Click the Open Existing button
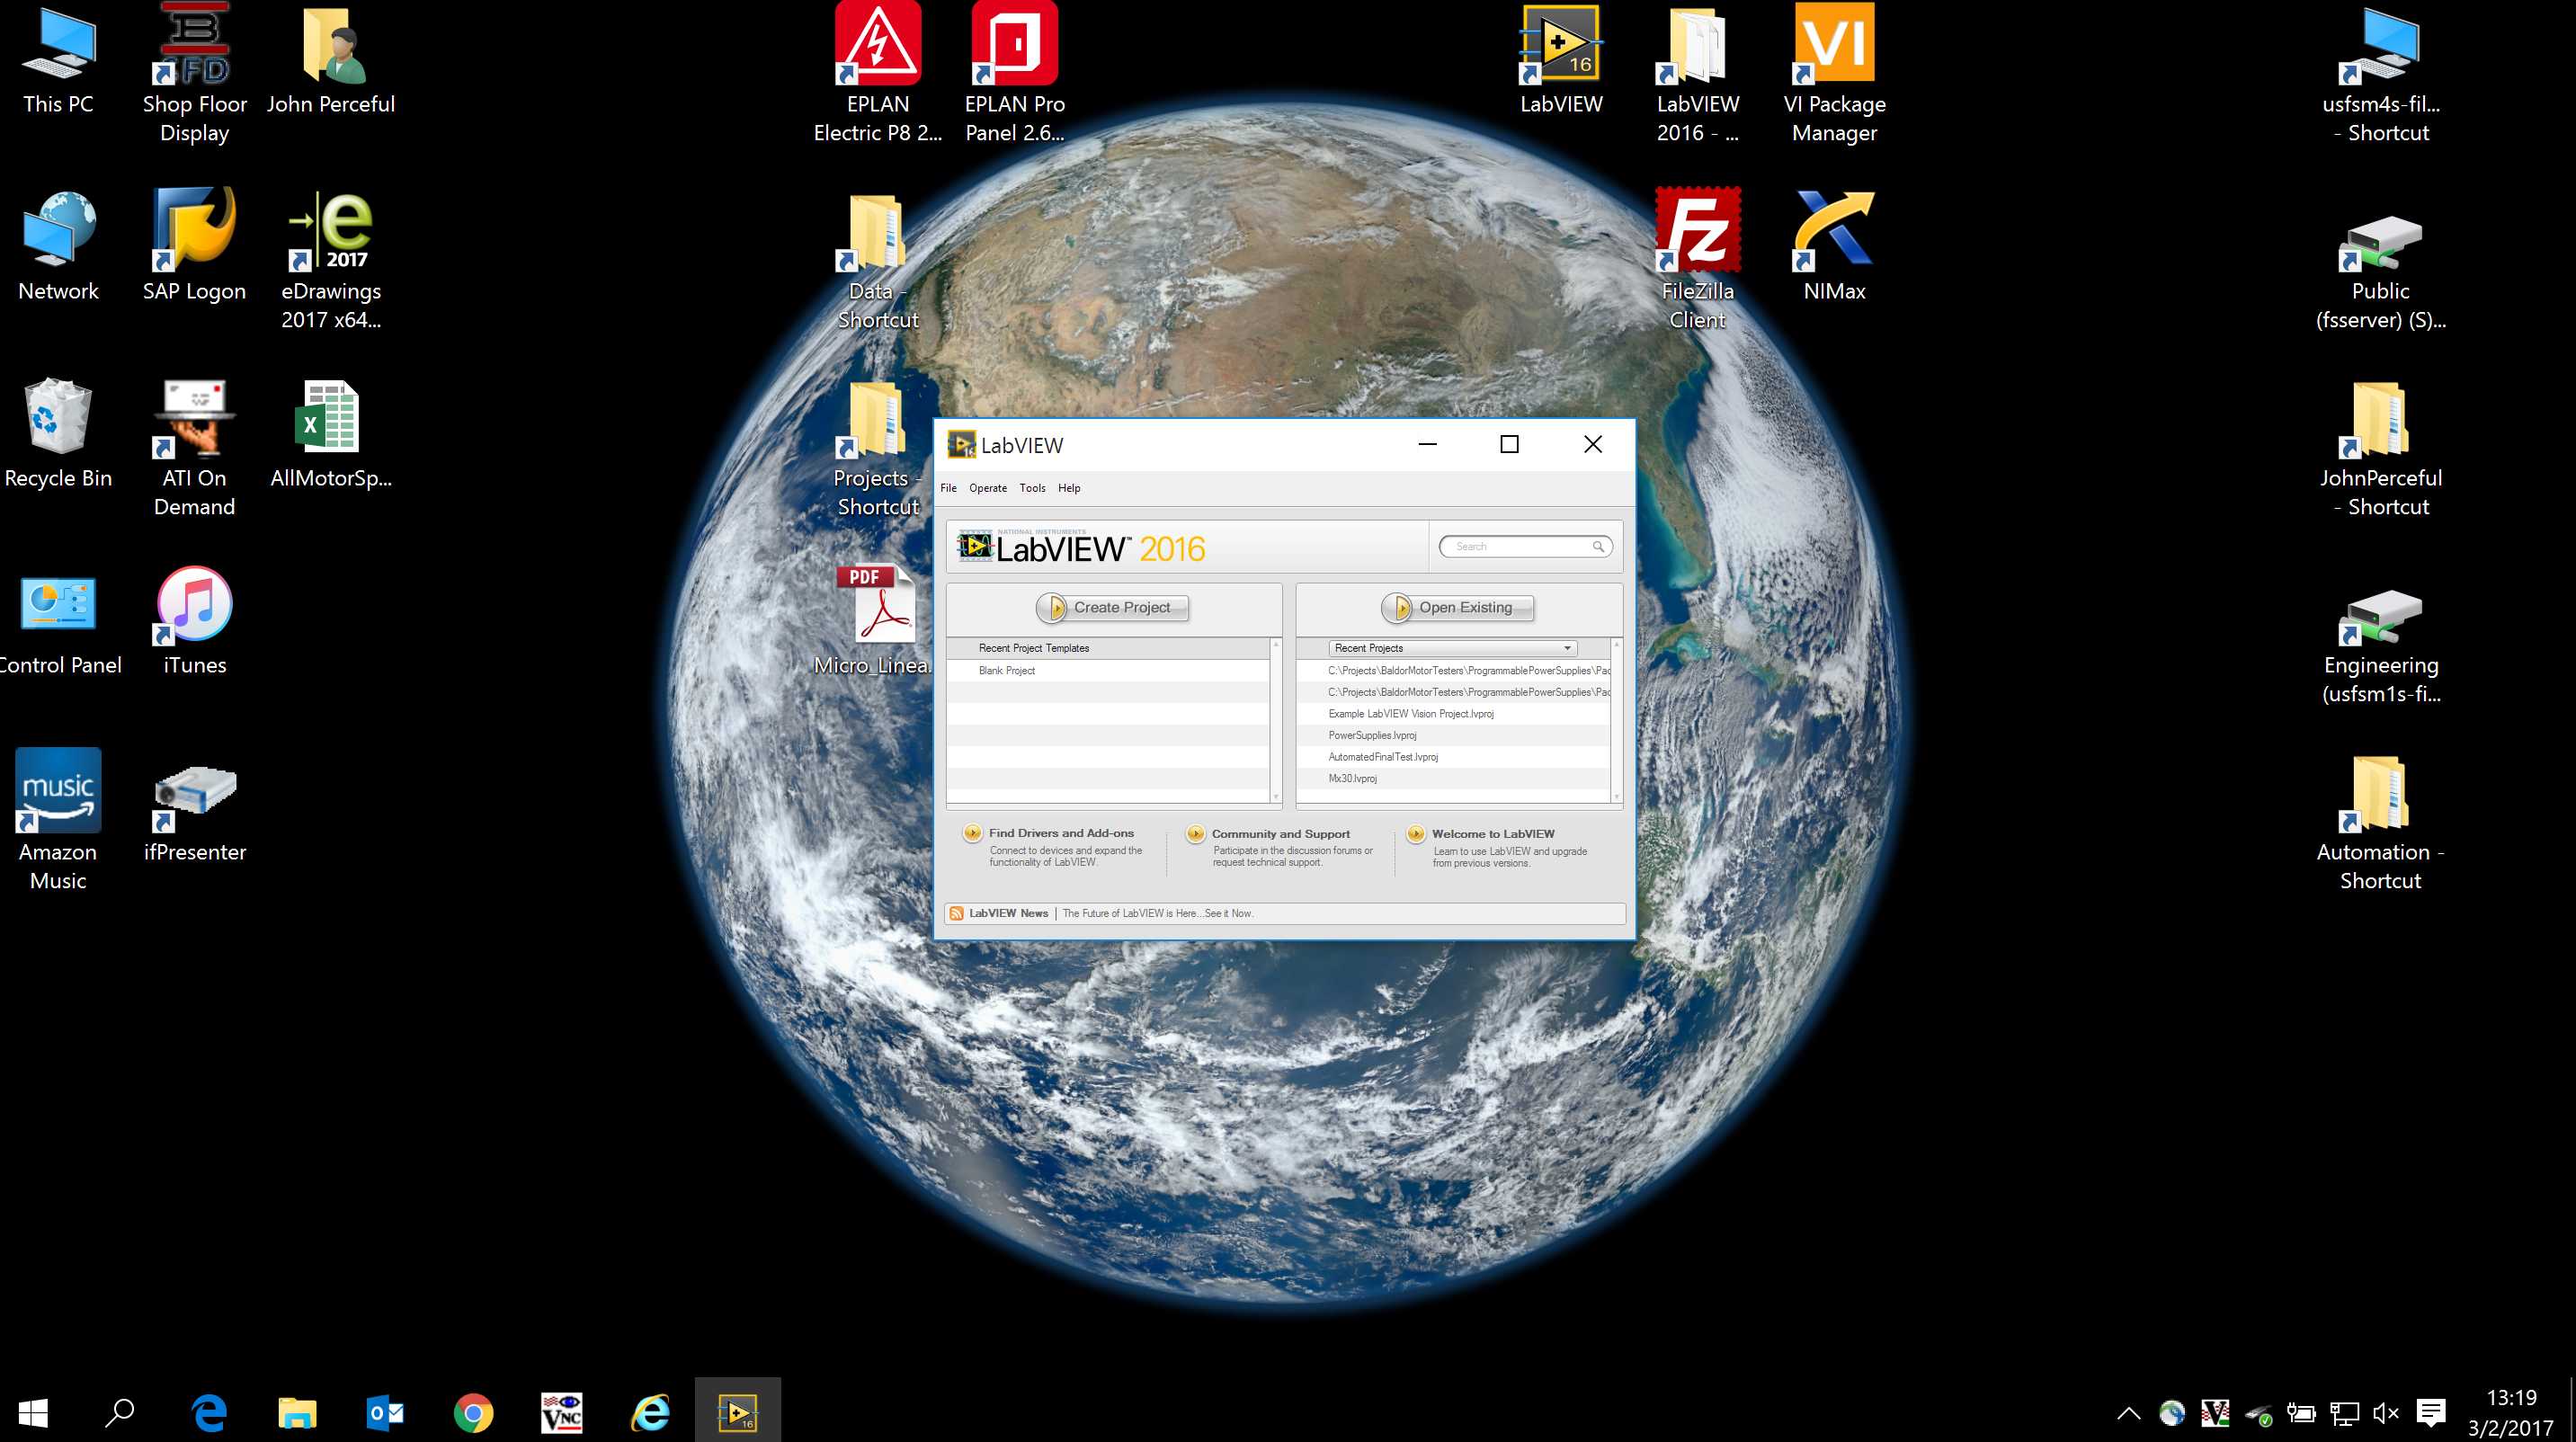The height and width of the screenshot is (1442, 2576). click(x=1457, y=607)
